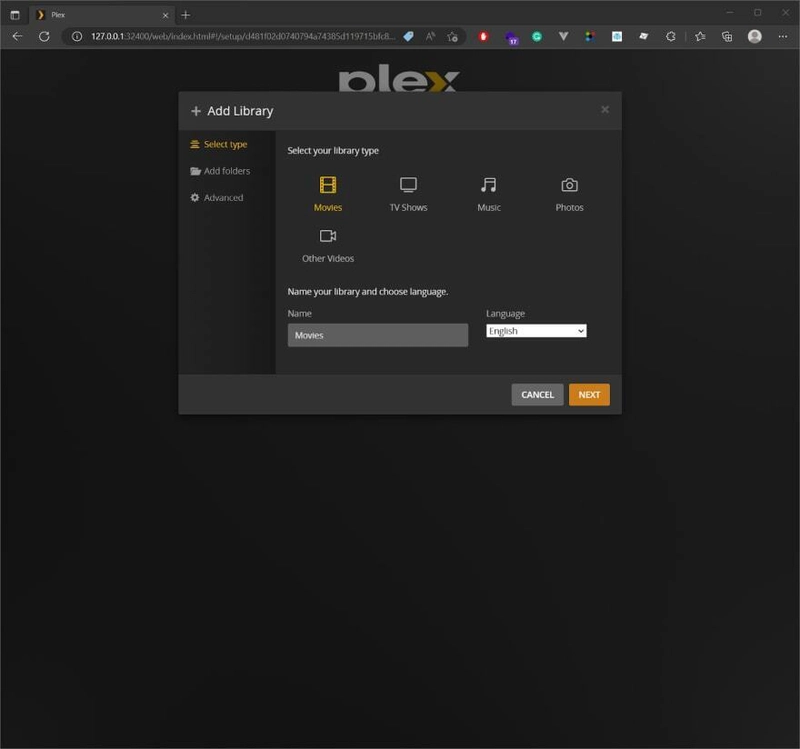Open the Language dropdown set to English
This screenshot has height=749, width=800.
(x=536, y=331)
